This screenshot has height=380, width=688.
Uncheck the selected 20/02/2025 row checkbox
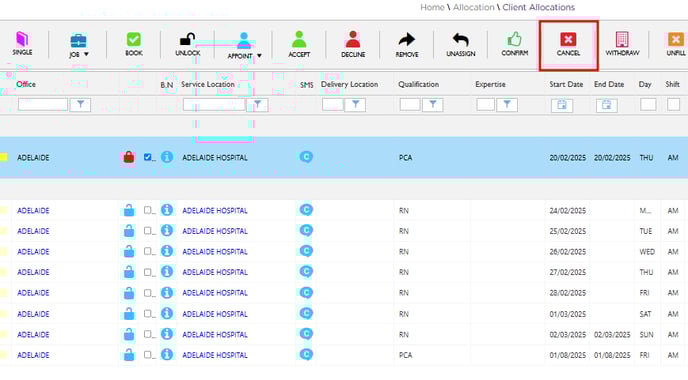click(x=147, y=157)
